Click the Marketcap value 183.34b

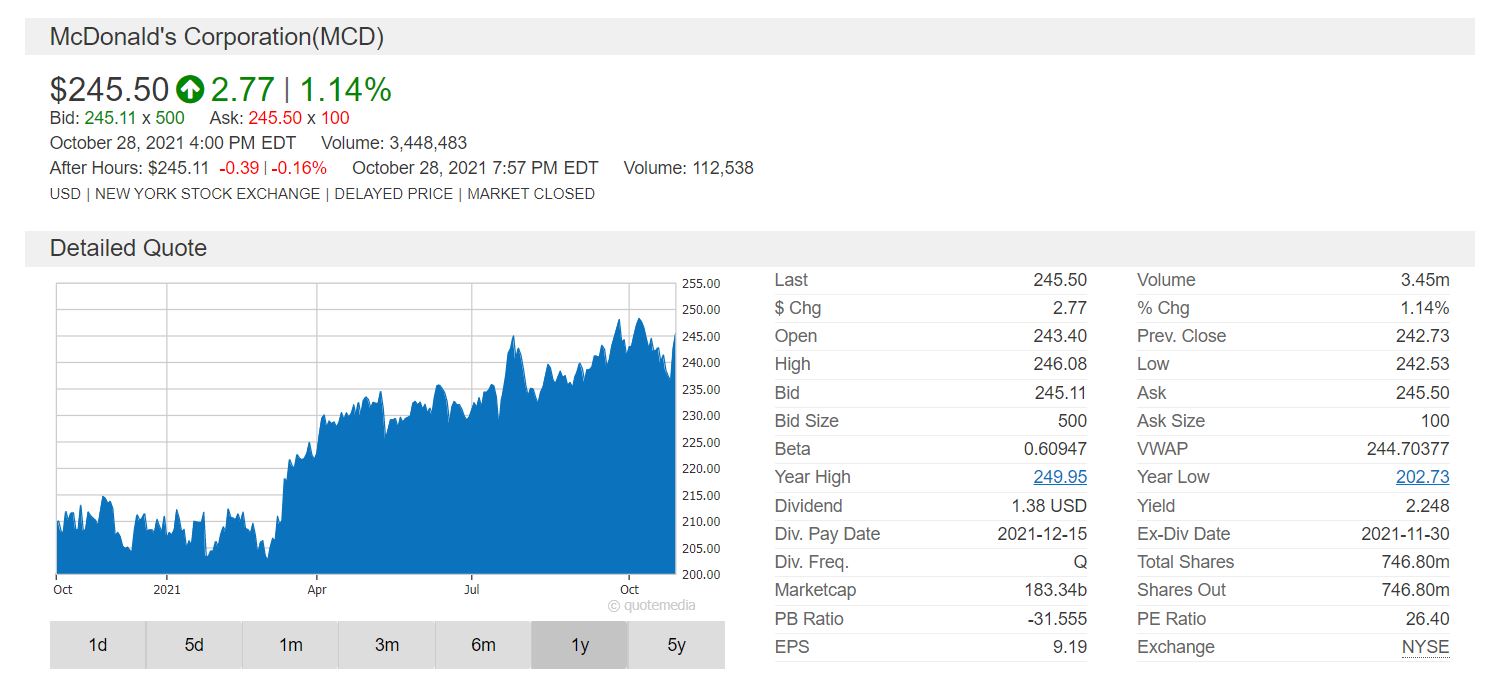click(x=1053, y=590)
